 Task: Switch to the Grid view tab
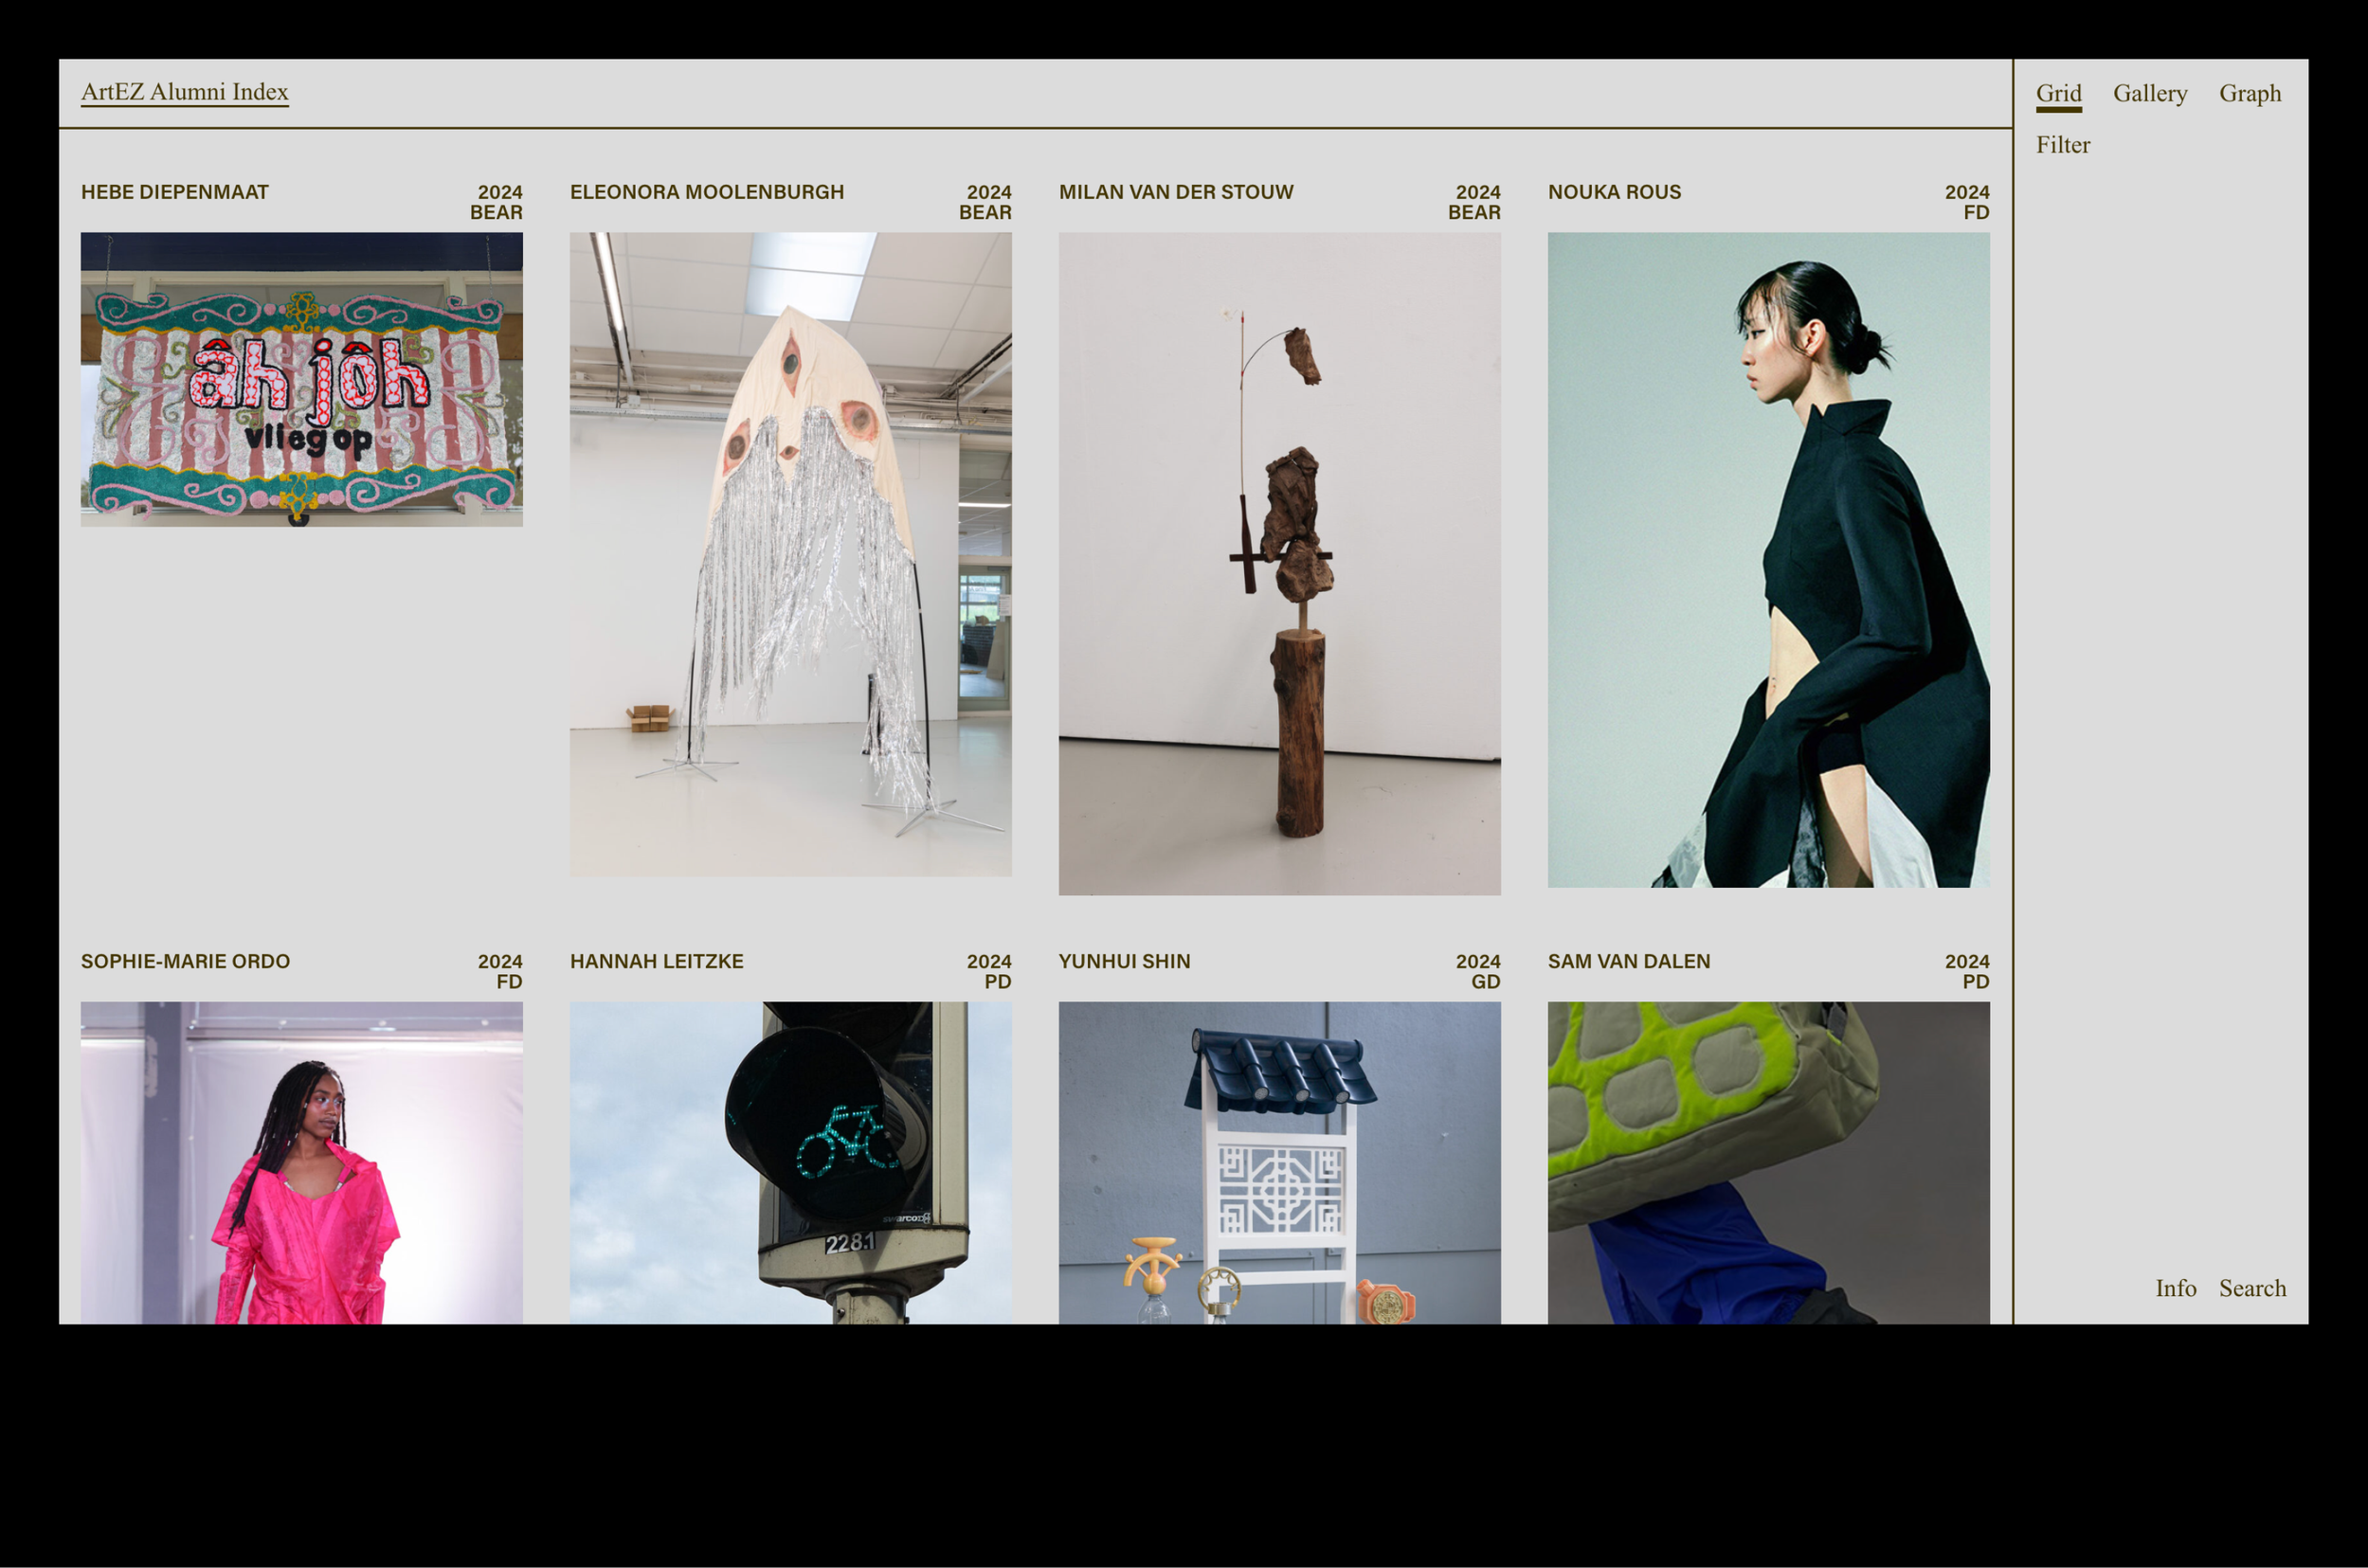point(2058,93)
